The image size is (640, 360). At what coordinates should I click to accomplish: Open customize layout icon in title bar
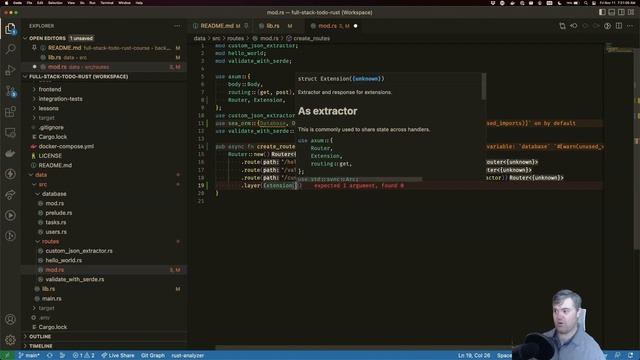[x=631, y=12]
